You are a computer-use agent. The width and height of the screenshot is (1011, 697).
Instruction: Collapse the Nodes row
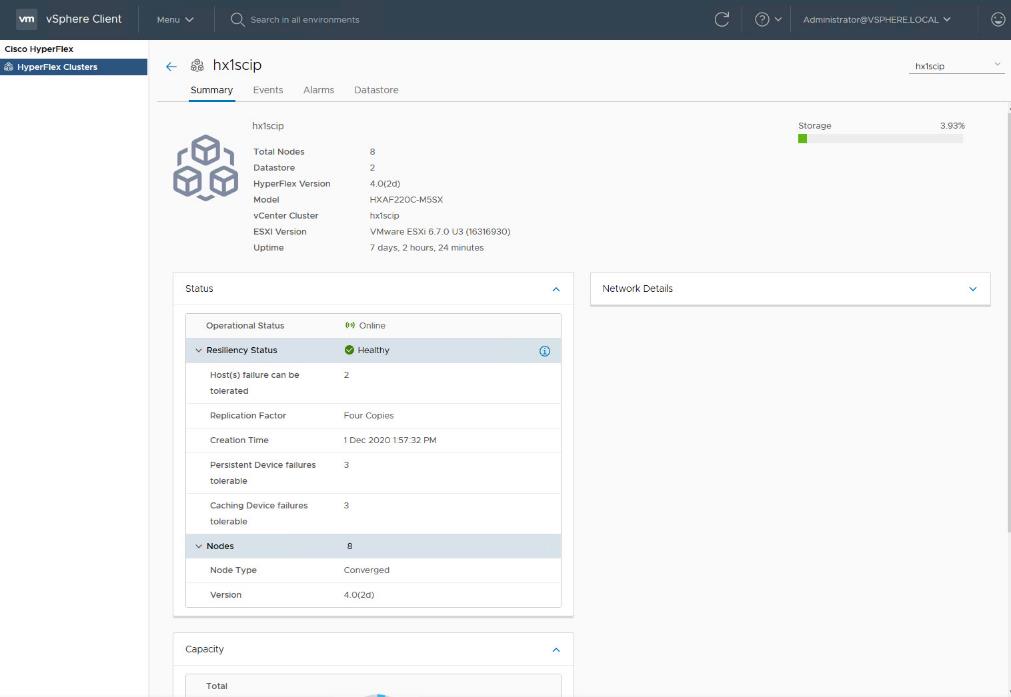[x=199, y=546]
